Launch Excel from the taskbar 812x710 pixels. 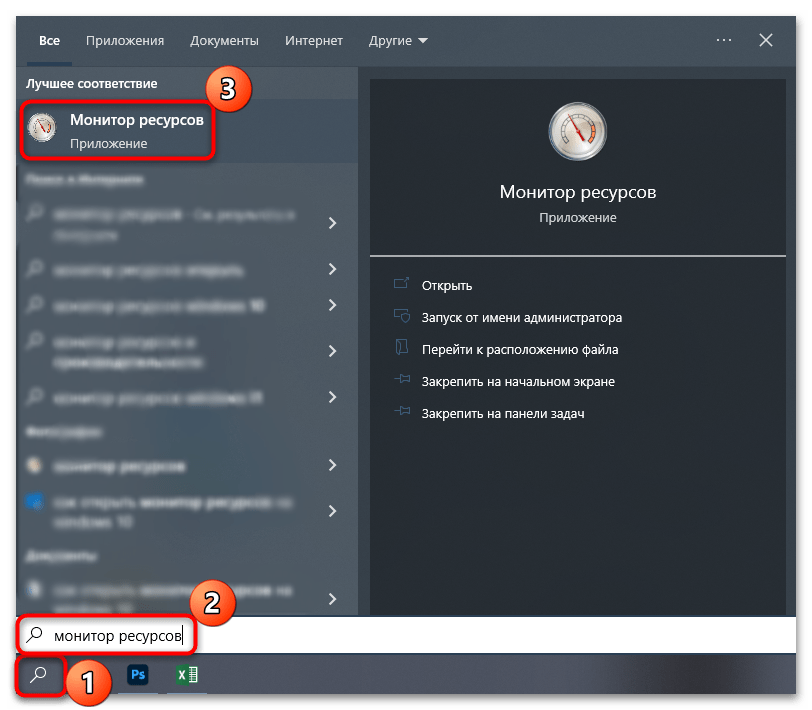coord(186,675)
